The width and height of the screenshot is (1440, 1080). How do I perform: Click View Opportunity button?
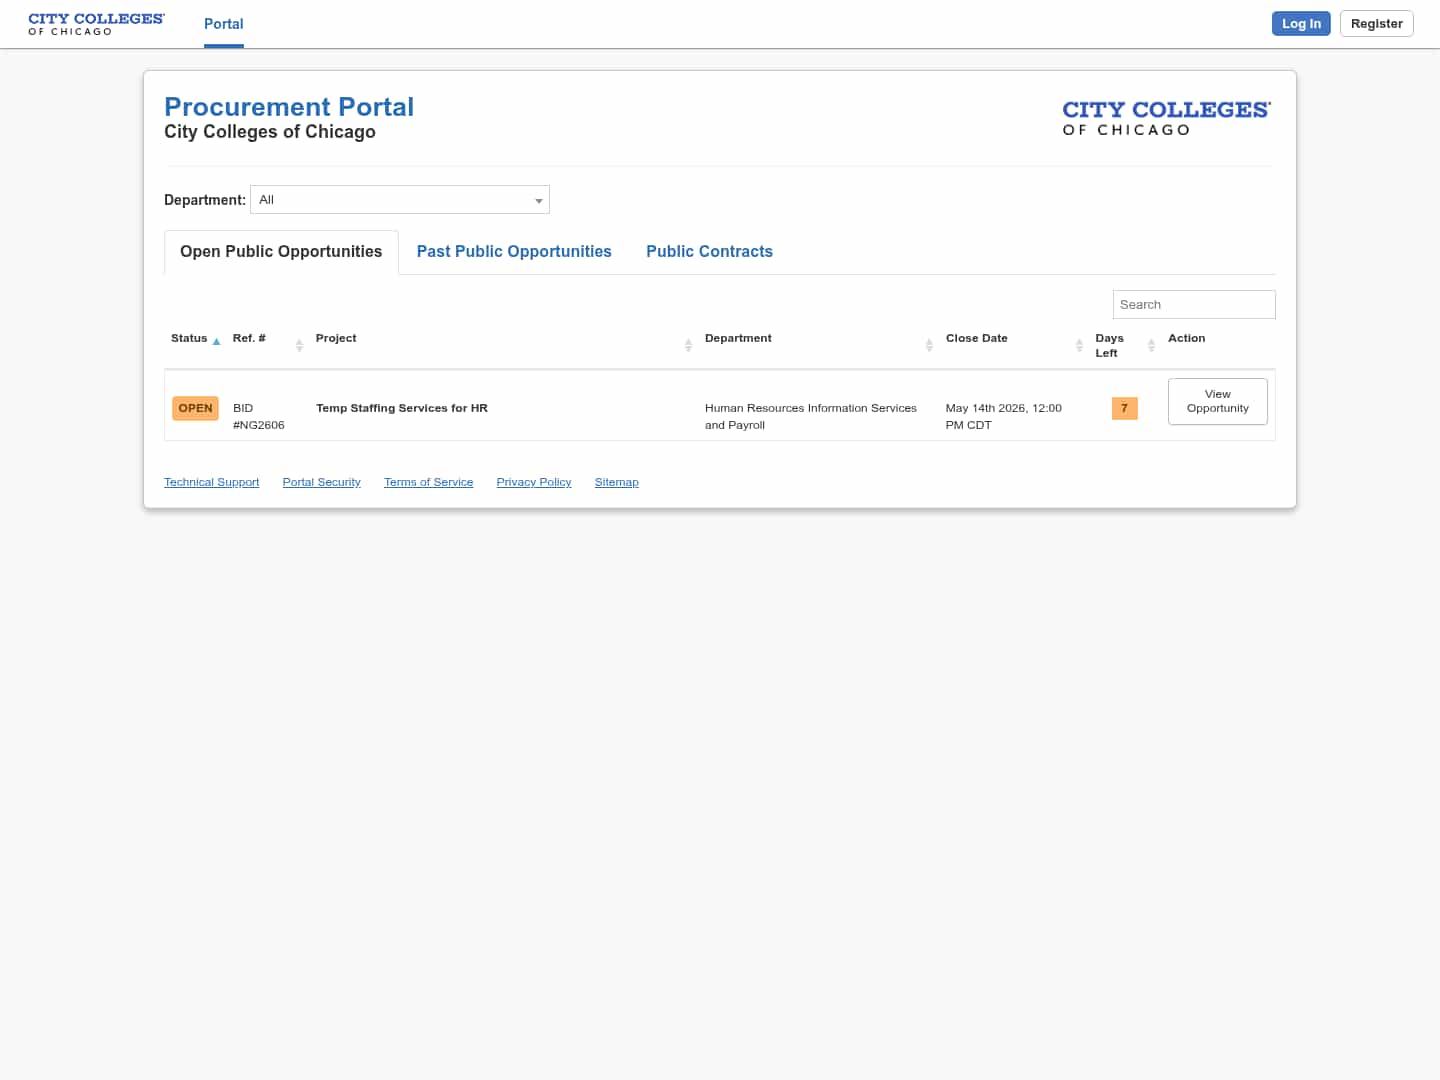coord(1218,401)
